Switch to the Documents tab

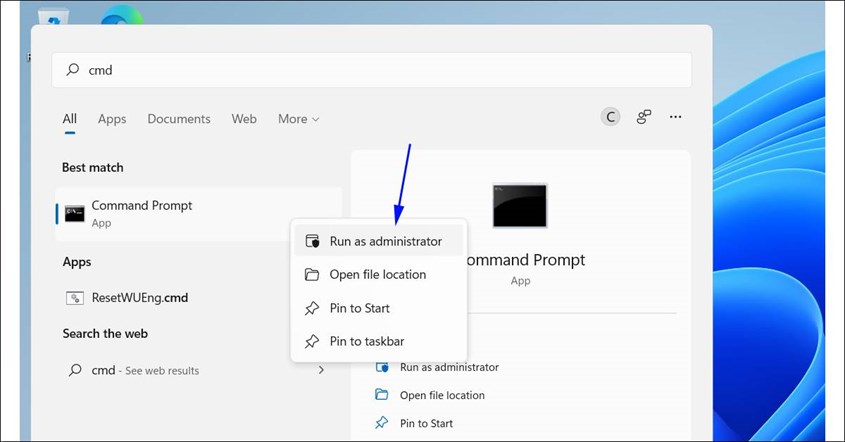[x=179, y=119]
